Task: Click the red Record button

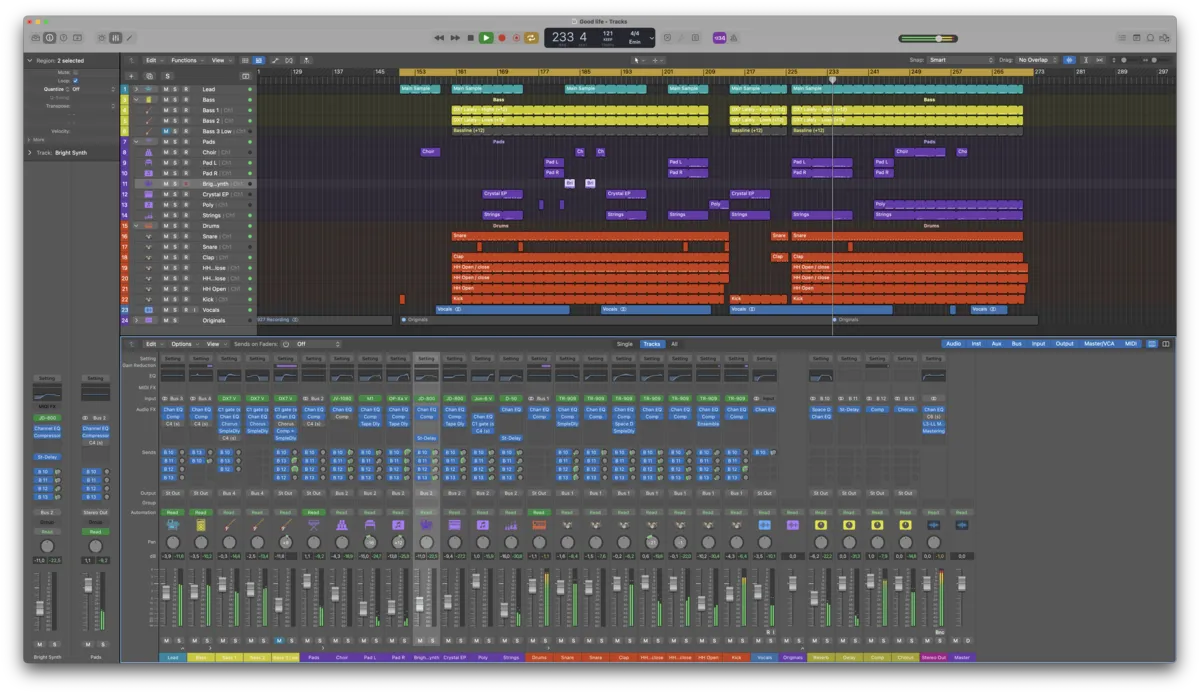Action: click(x=502, y=38)
